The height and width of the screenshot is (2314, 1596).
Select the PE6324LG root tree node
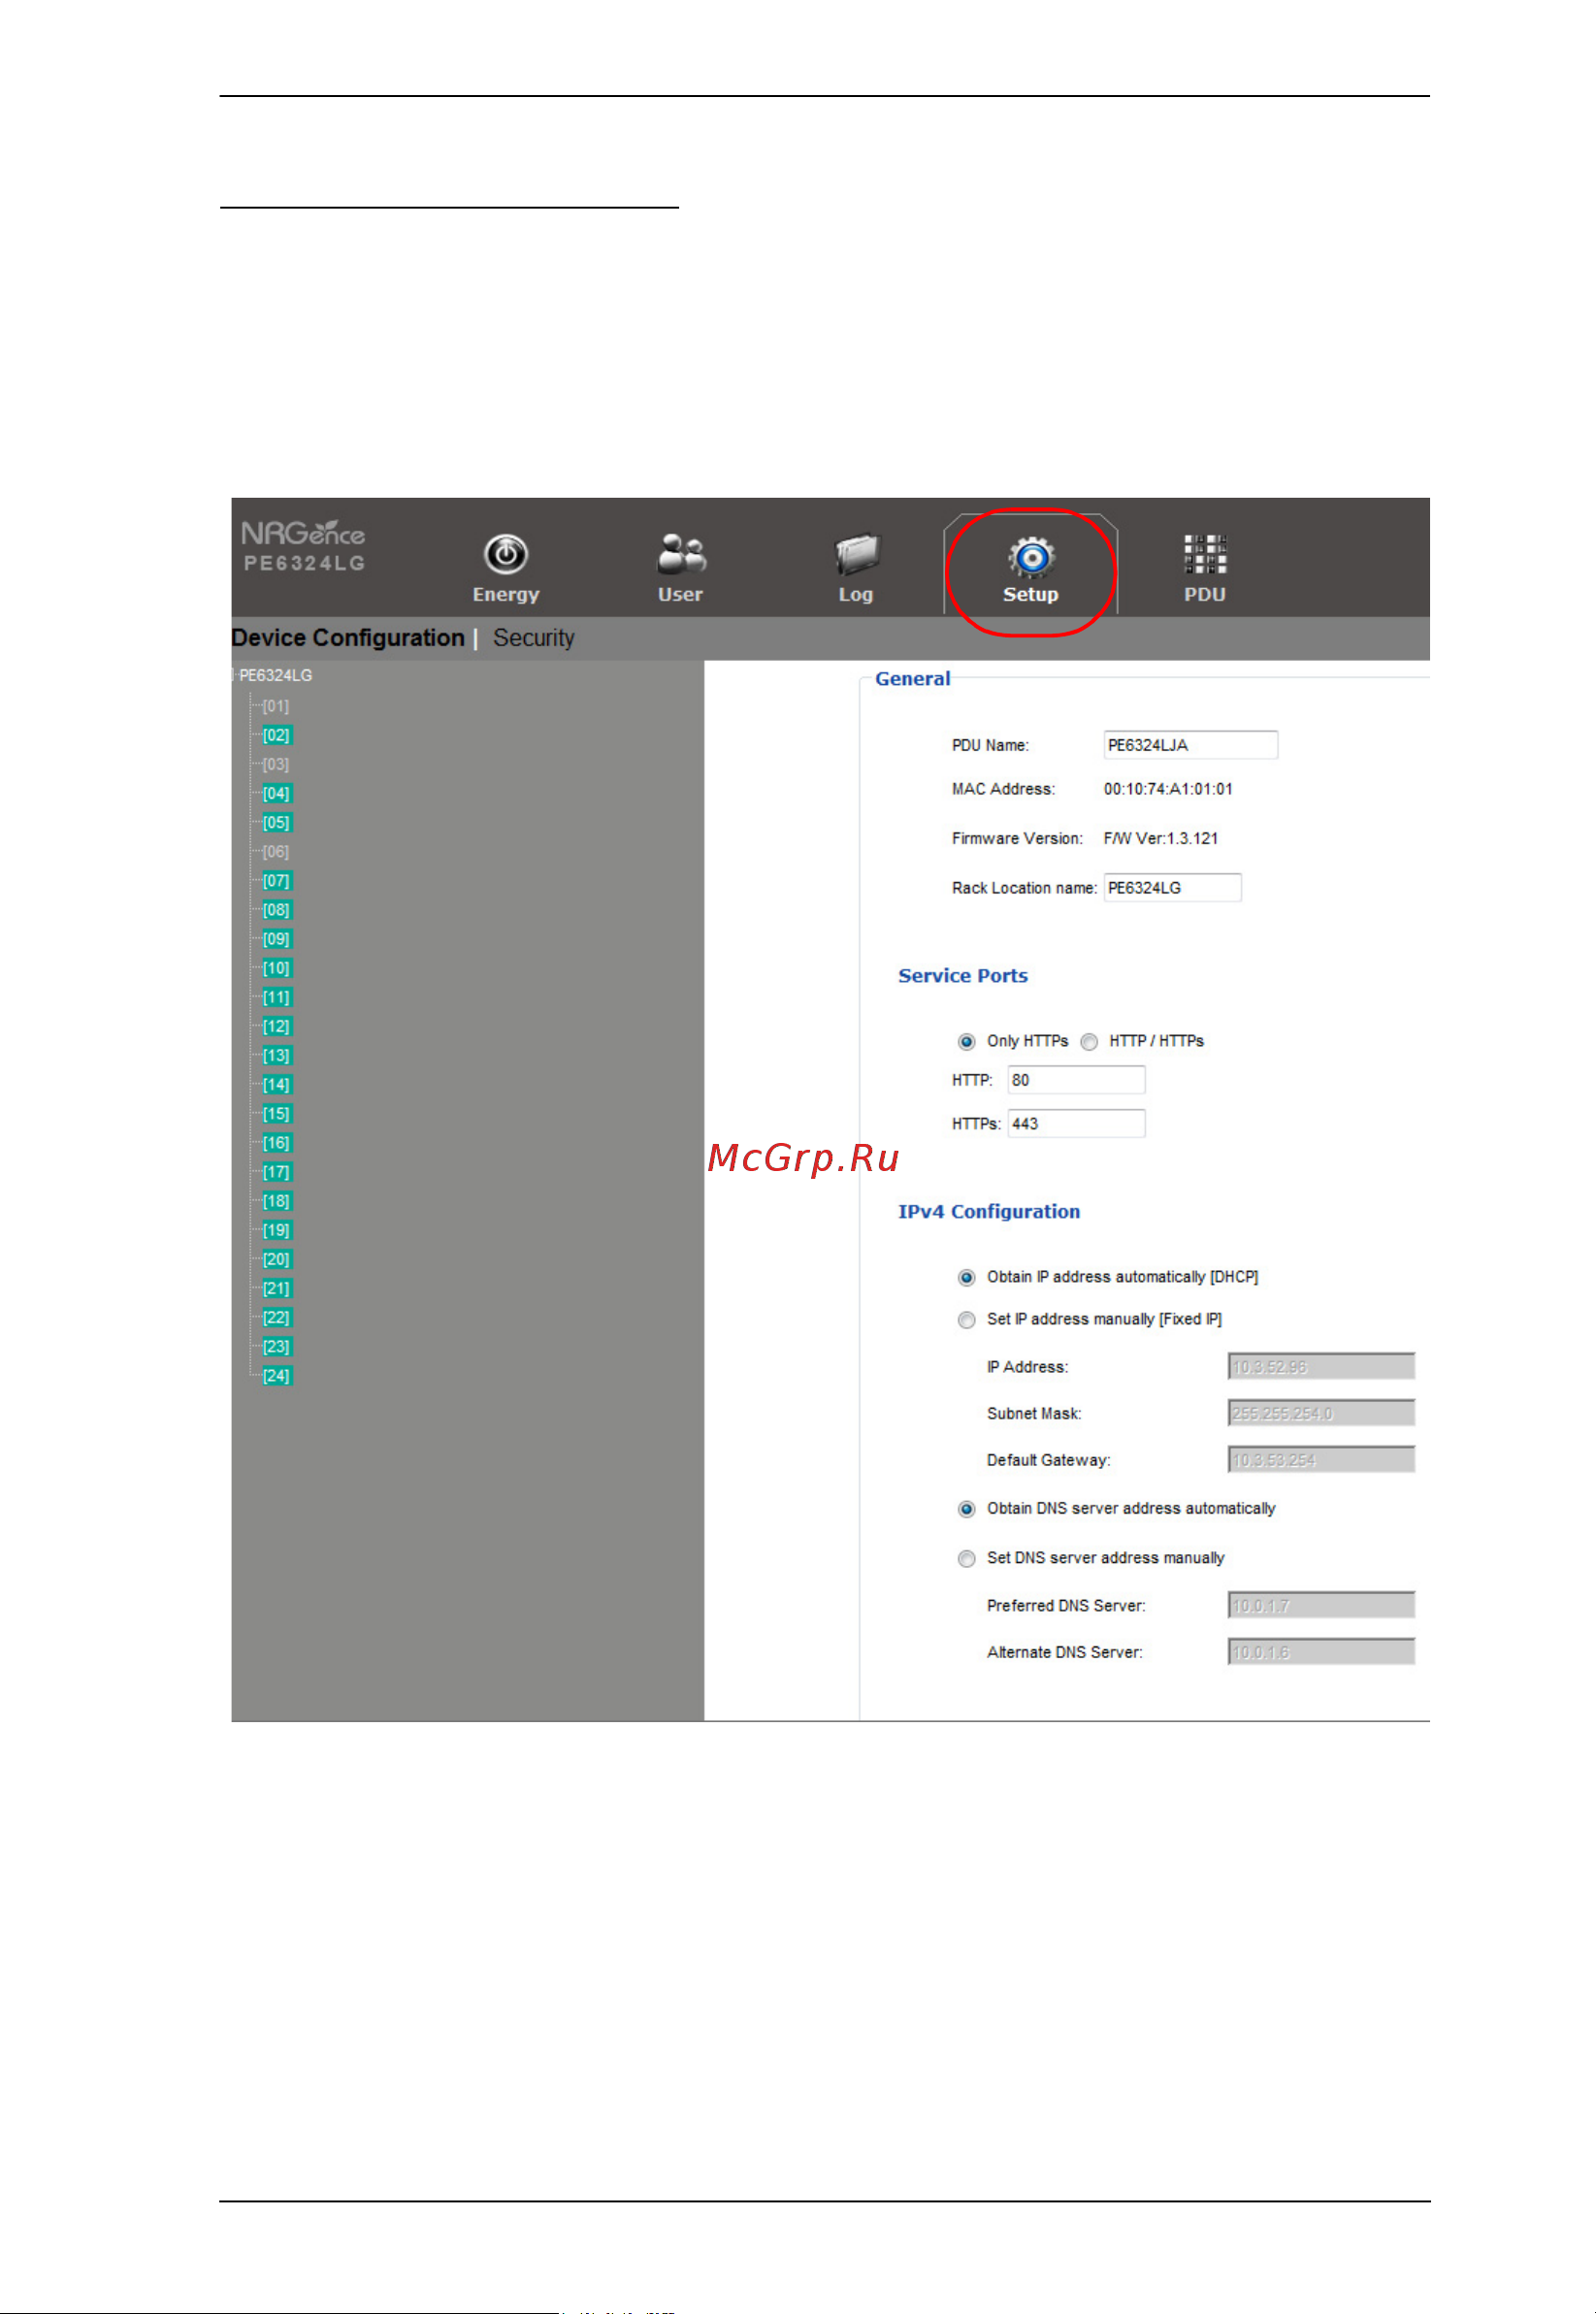(x=276, y=676)
